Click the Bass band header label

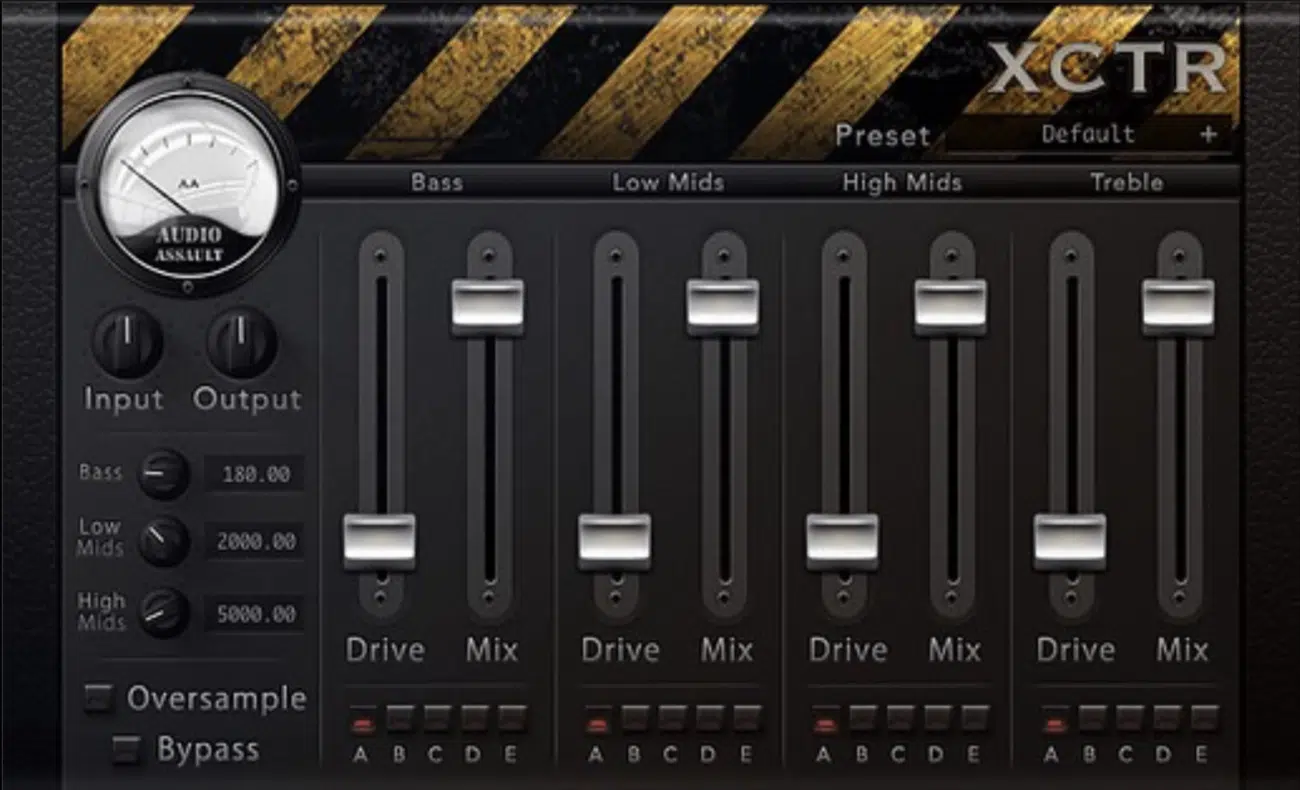click(x=436, y=183)
